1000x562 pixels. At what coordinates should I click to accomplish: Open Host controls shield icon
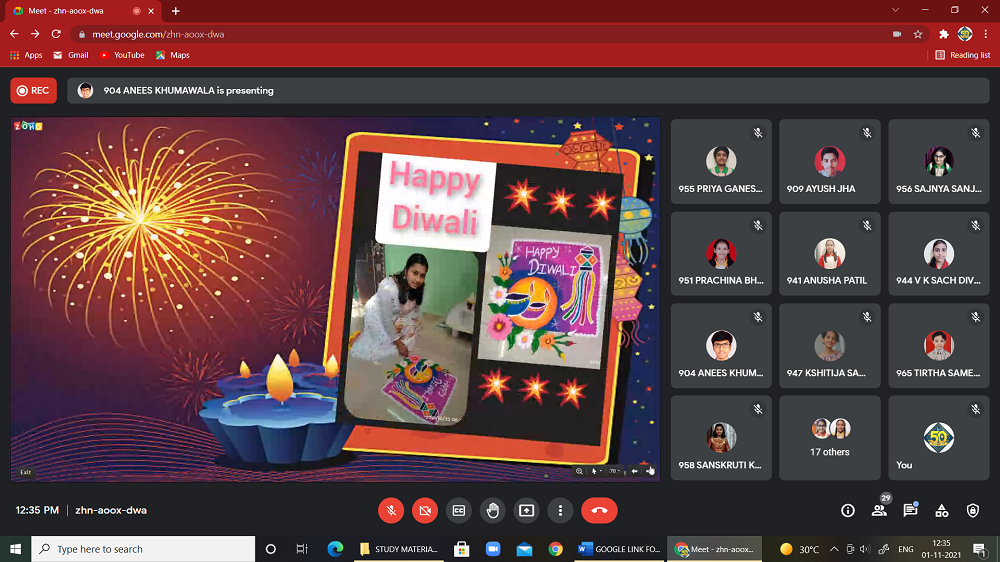tap(973, 510)
